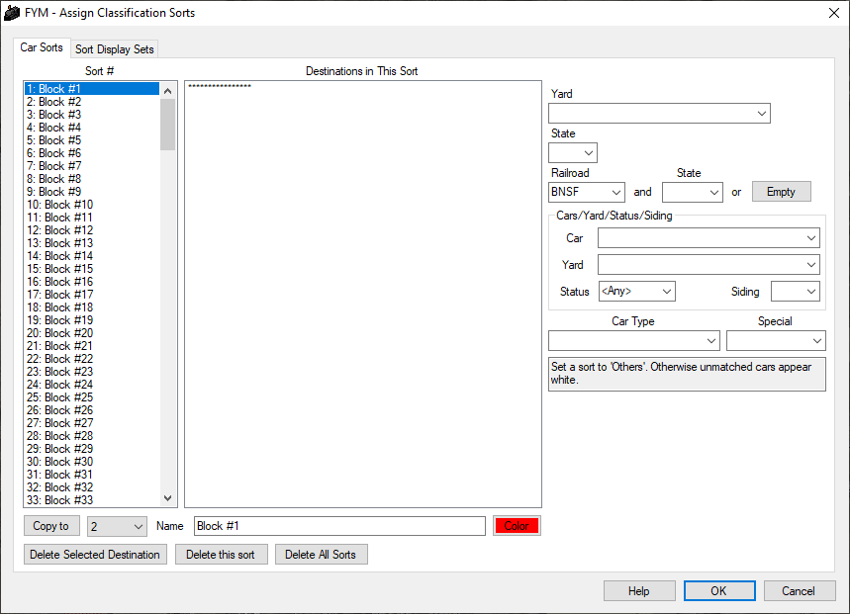Click Delete All Sorts button
The image size is (850, 614).
click(x=320, y=554)
